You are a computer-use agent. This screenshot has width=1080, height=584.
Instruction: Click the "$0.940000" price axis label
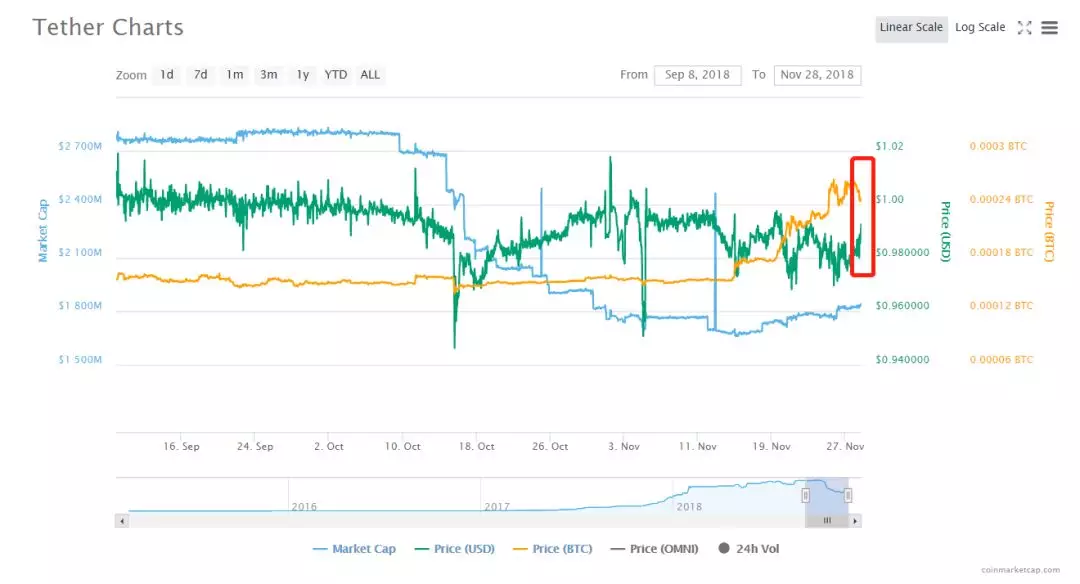(x=902, y=359)
